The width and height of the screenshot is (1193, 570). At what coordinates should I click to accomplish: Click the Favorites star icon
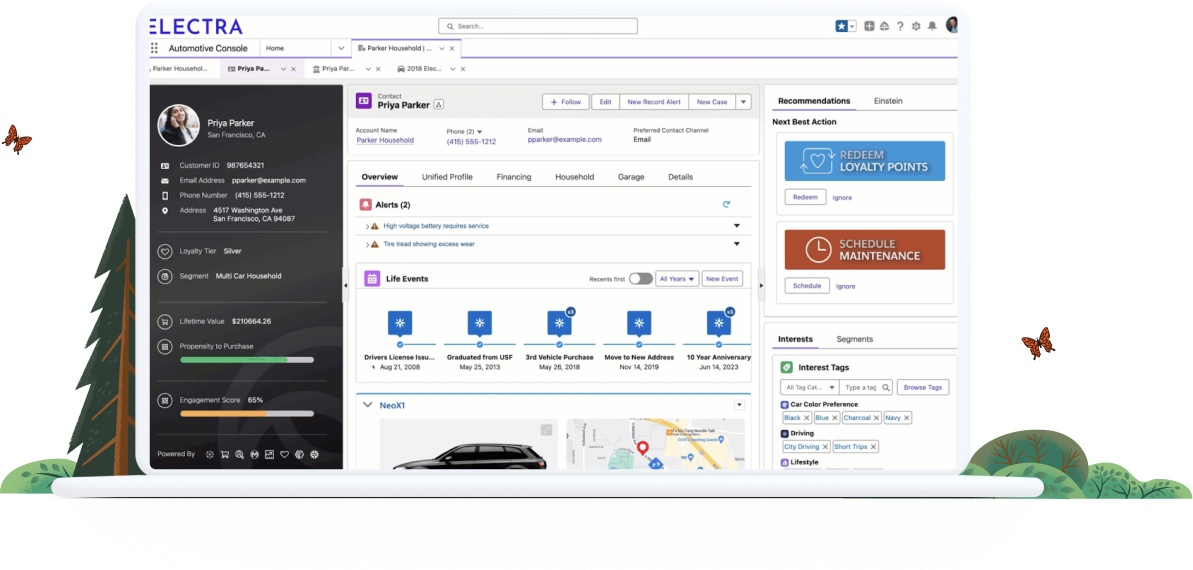tap(841, 26)
